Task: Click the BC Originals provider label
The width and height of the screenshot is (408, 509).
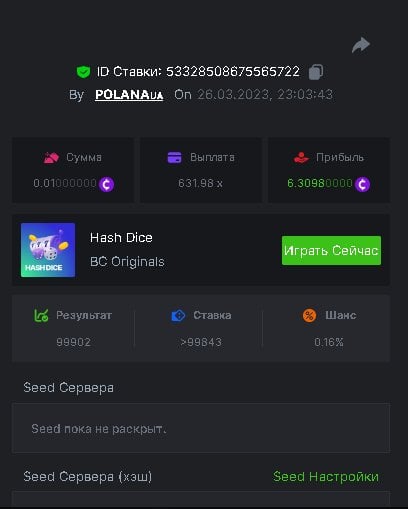Action: click(127, 262)
